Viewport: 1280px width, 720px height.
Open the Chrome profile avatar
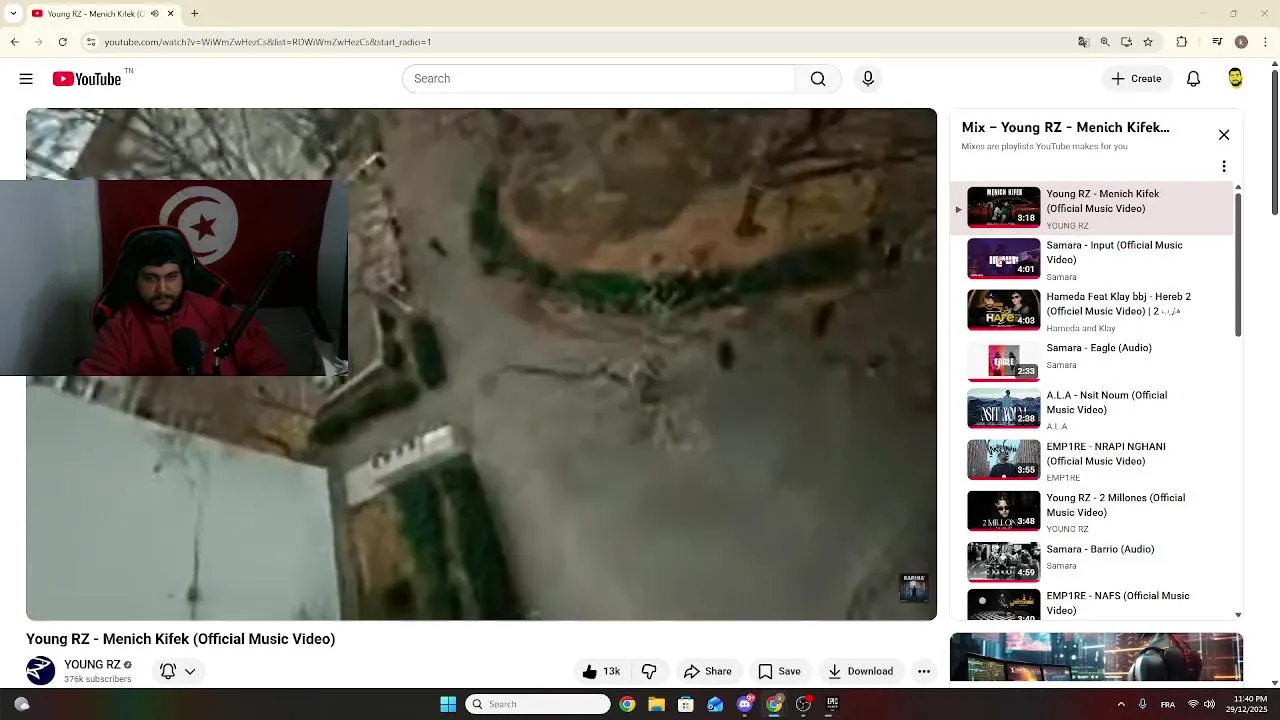coord(1241,42)
